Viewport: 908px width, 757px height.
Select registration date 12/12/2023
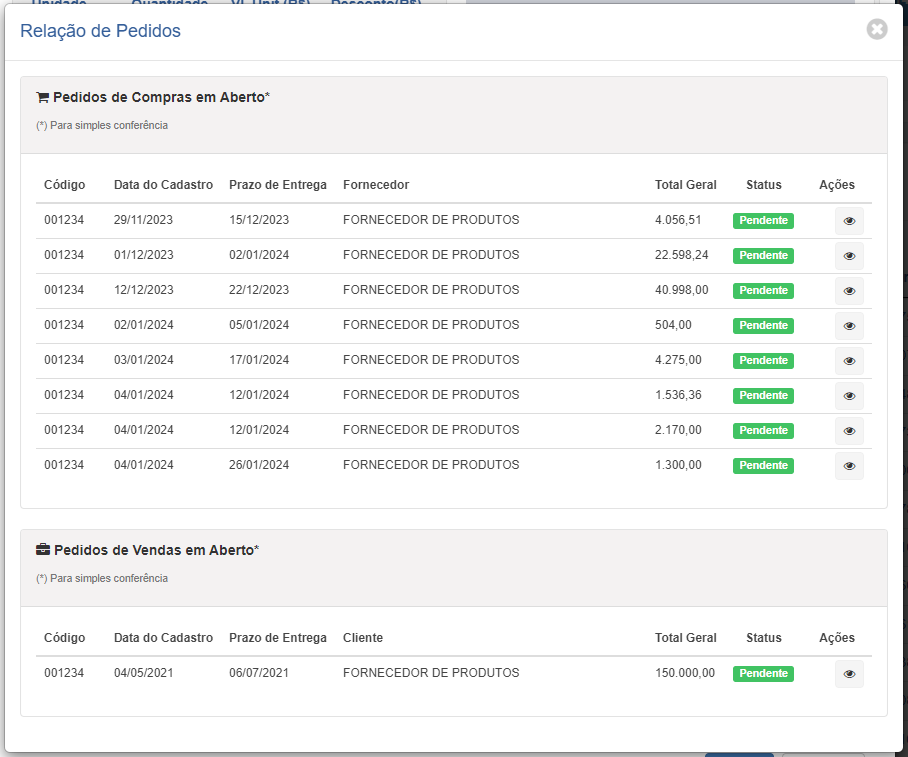pyautogui.click(x=144, y=290)
